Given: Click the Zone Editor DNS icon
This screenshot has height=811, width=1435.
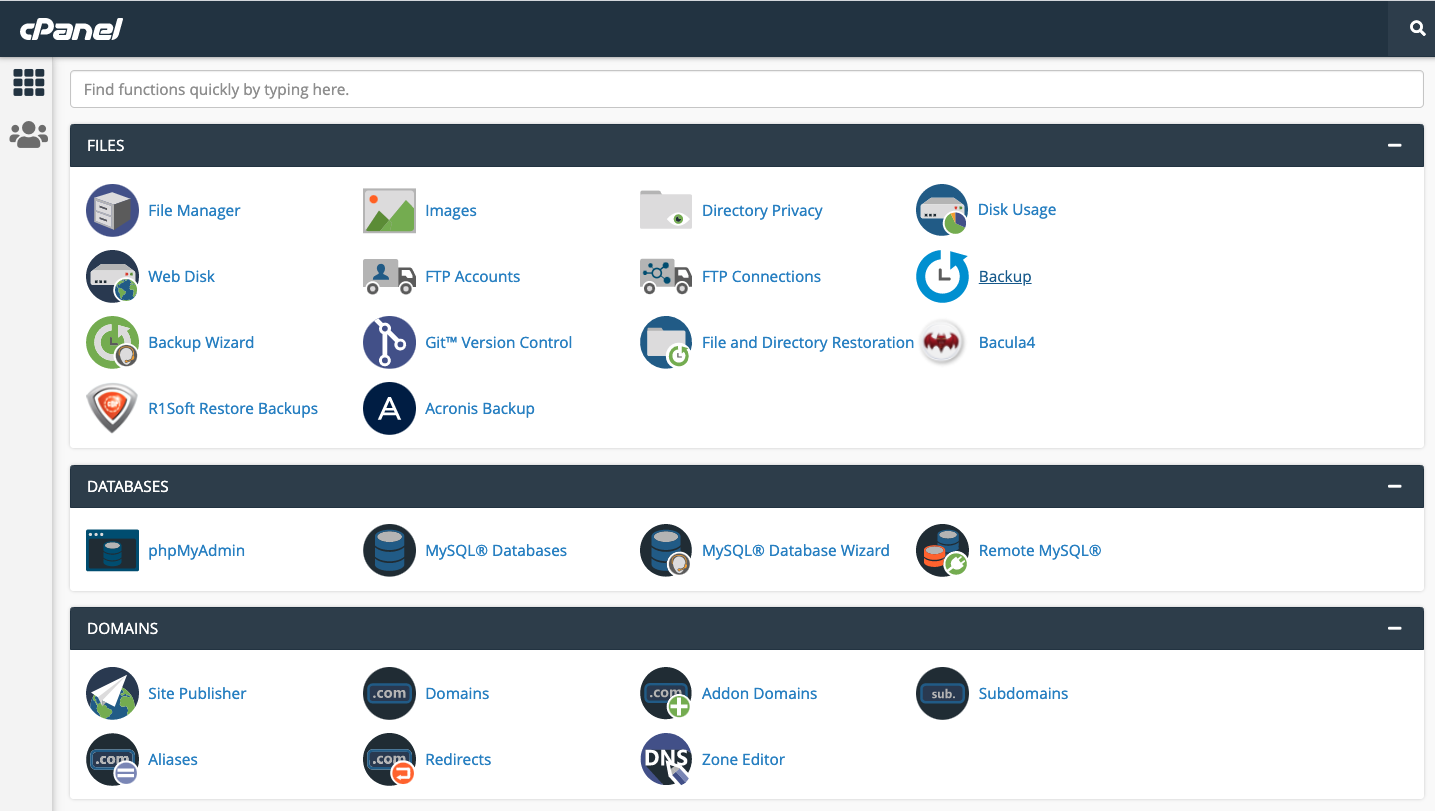Looking at the screenshot, I should coord(666,759).
